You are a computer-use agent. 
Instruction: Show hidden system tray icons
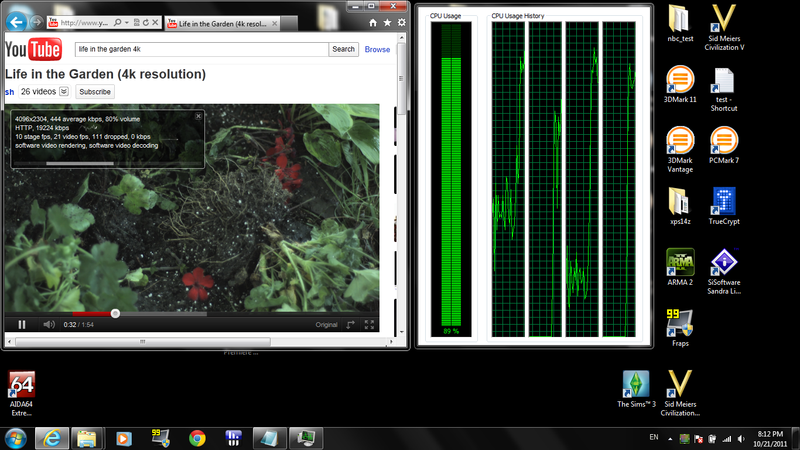click(670, 439)
